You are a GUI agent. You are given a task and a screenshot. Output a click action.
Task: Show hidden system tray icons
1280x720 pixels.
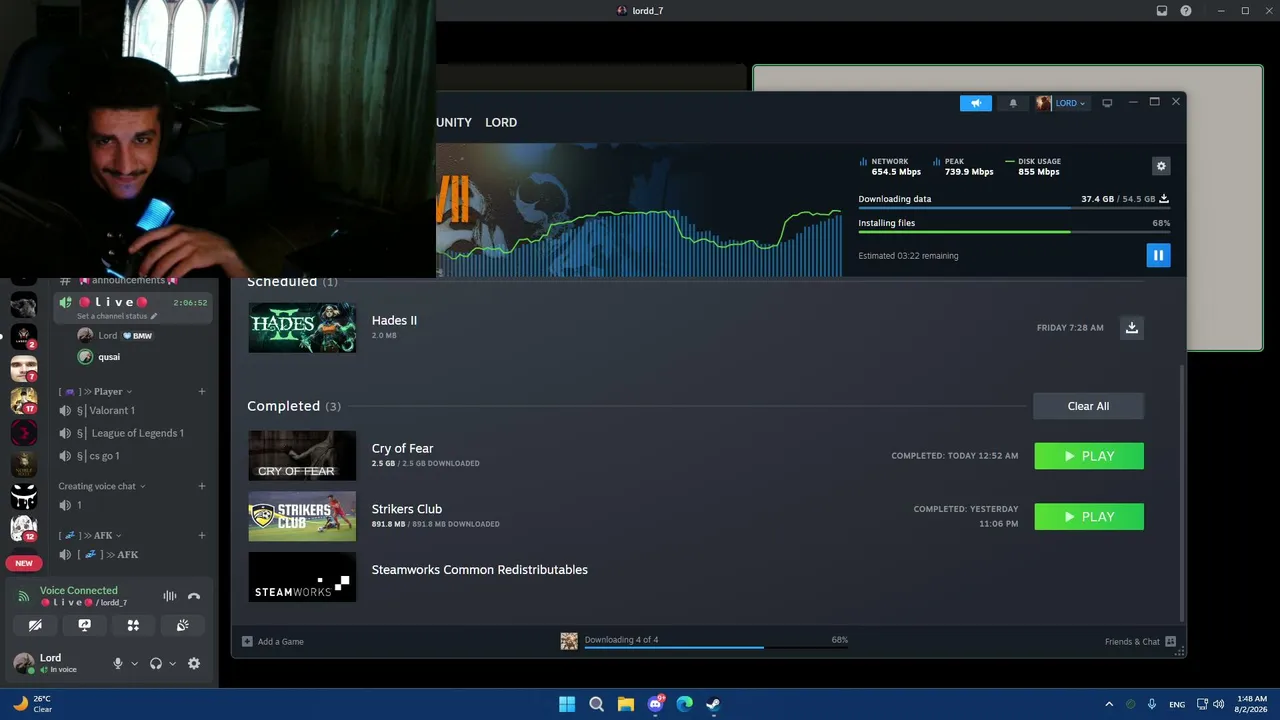click(x=1108, y=704)
